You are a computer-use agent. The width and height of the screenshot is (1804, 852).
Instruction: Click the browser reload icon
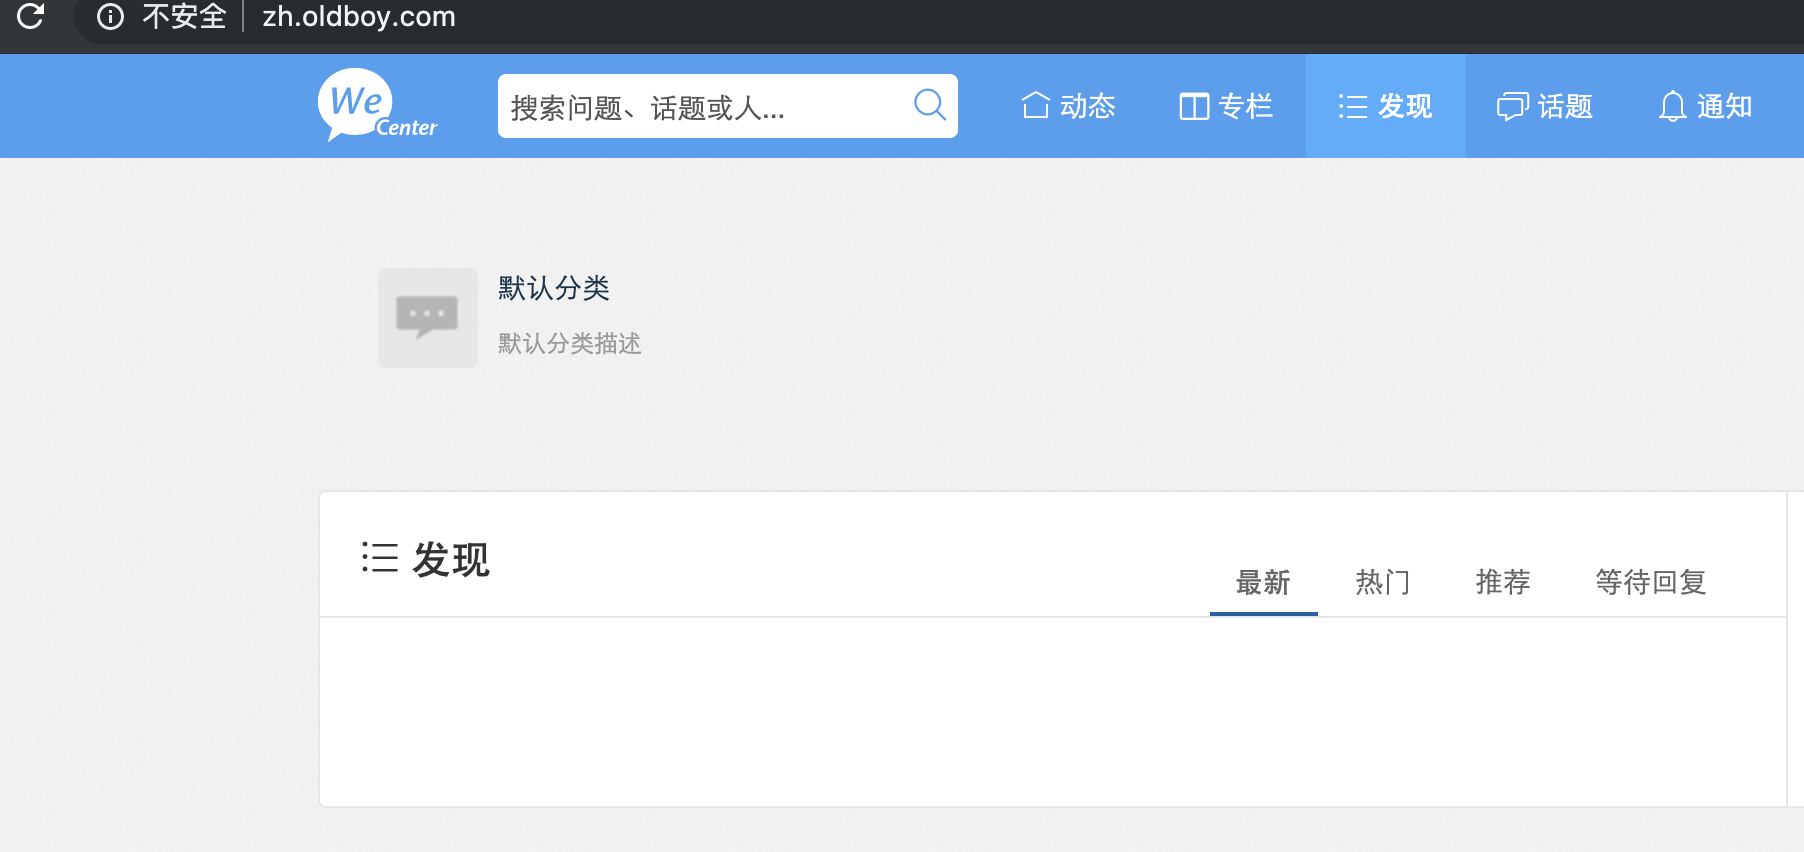[x=31, y=16]
